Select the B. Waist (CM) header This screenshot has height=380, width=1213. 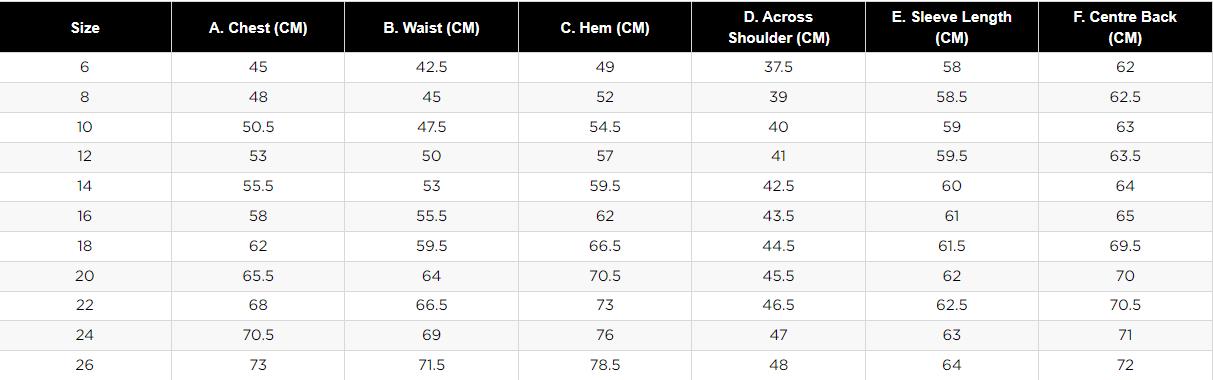coord(431,28)
